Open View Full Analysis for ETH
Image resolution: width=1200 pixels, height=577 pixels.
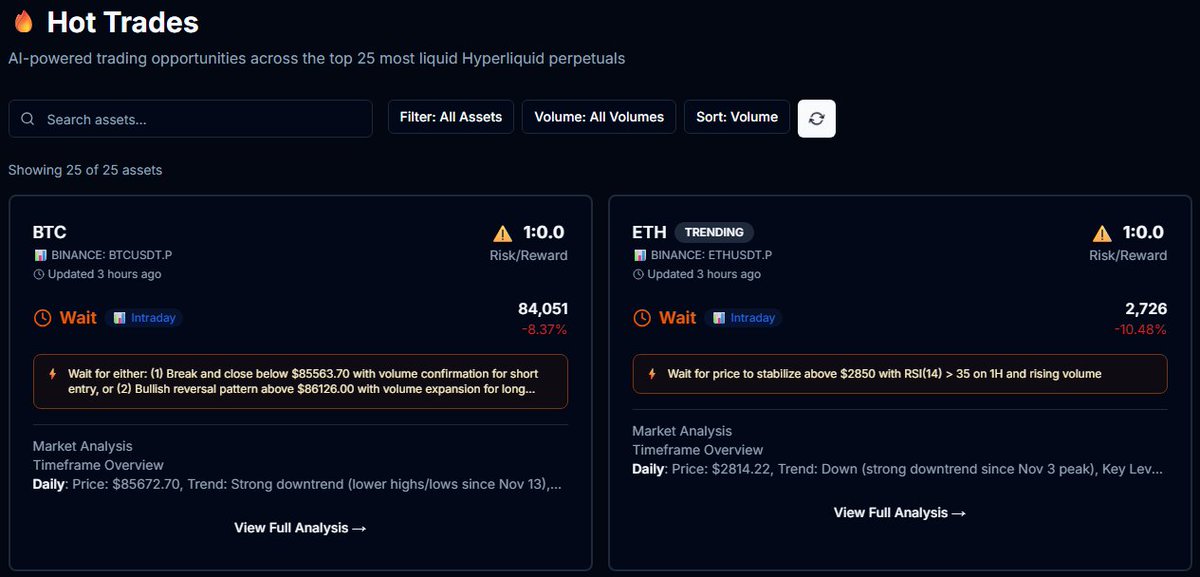[x=900, y=512]
